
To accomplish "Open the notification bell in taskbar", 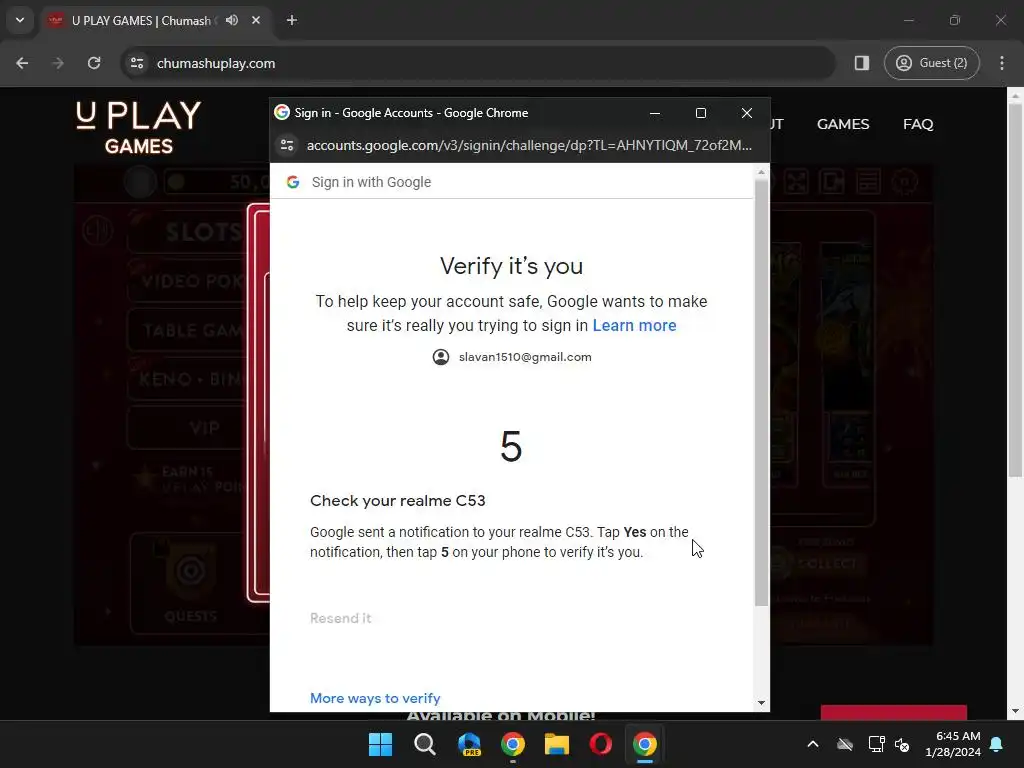I will (x=997, y=744).
